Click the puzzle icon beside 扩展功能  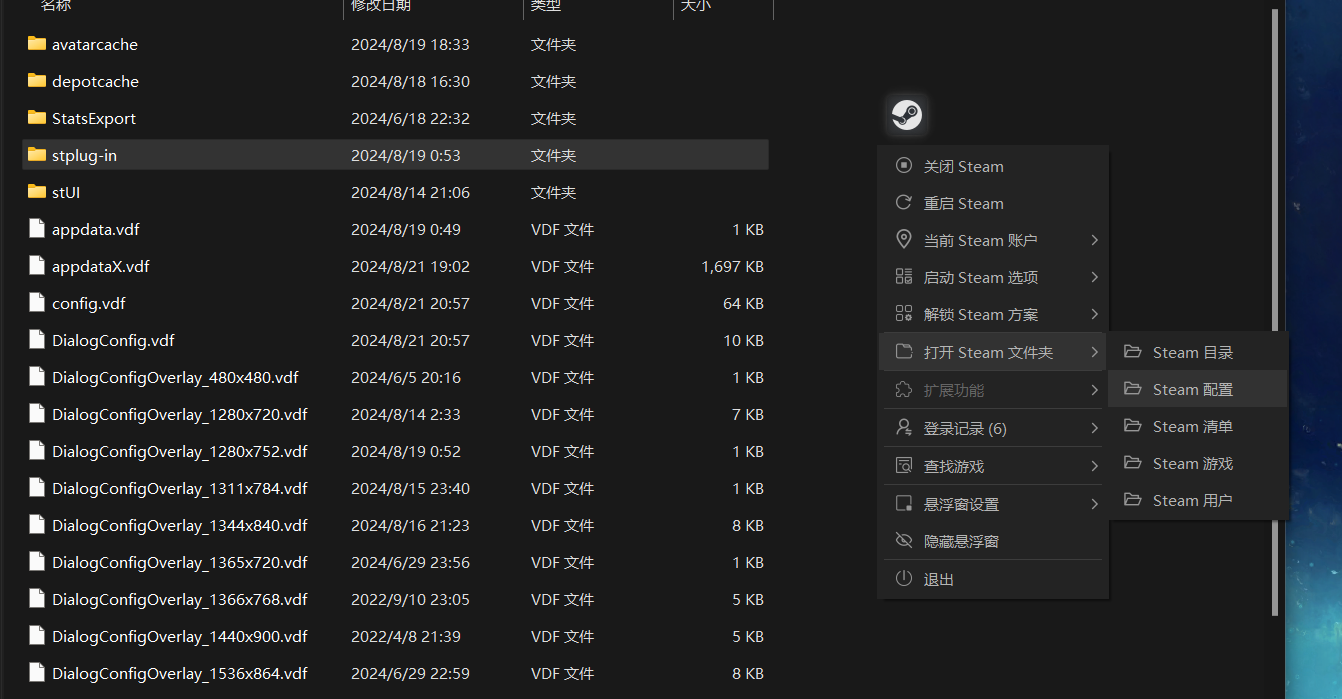(x=904, y=390)
